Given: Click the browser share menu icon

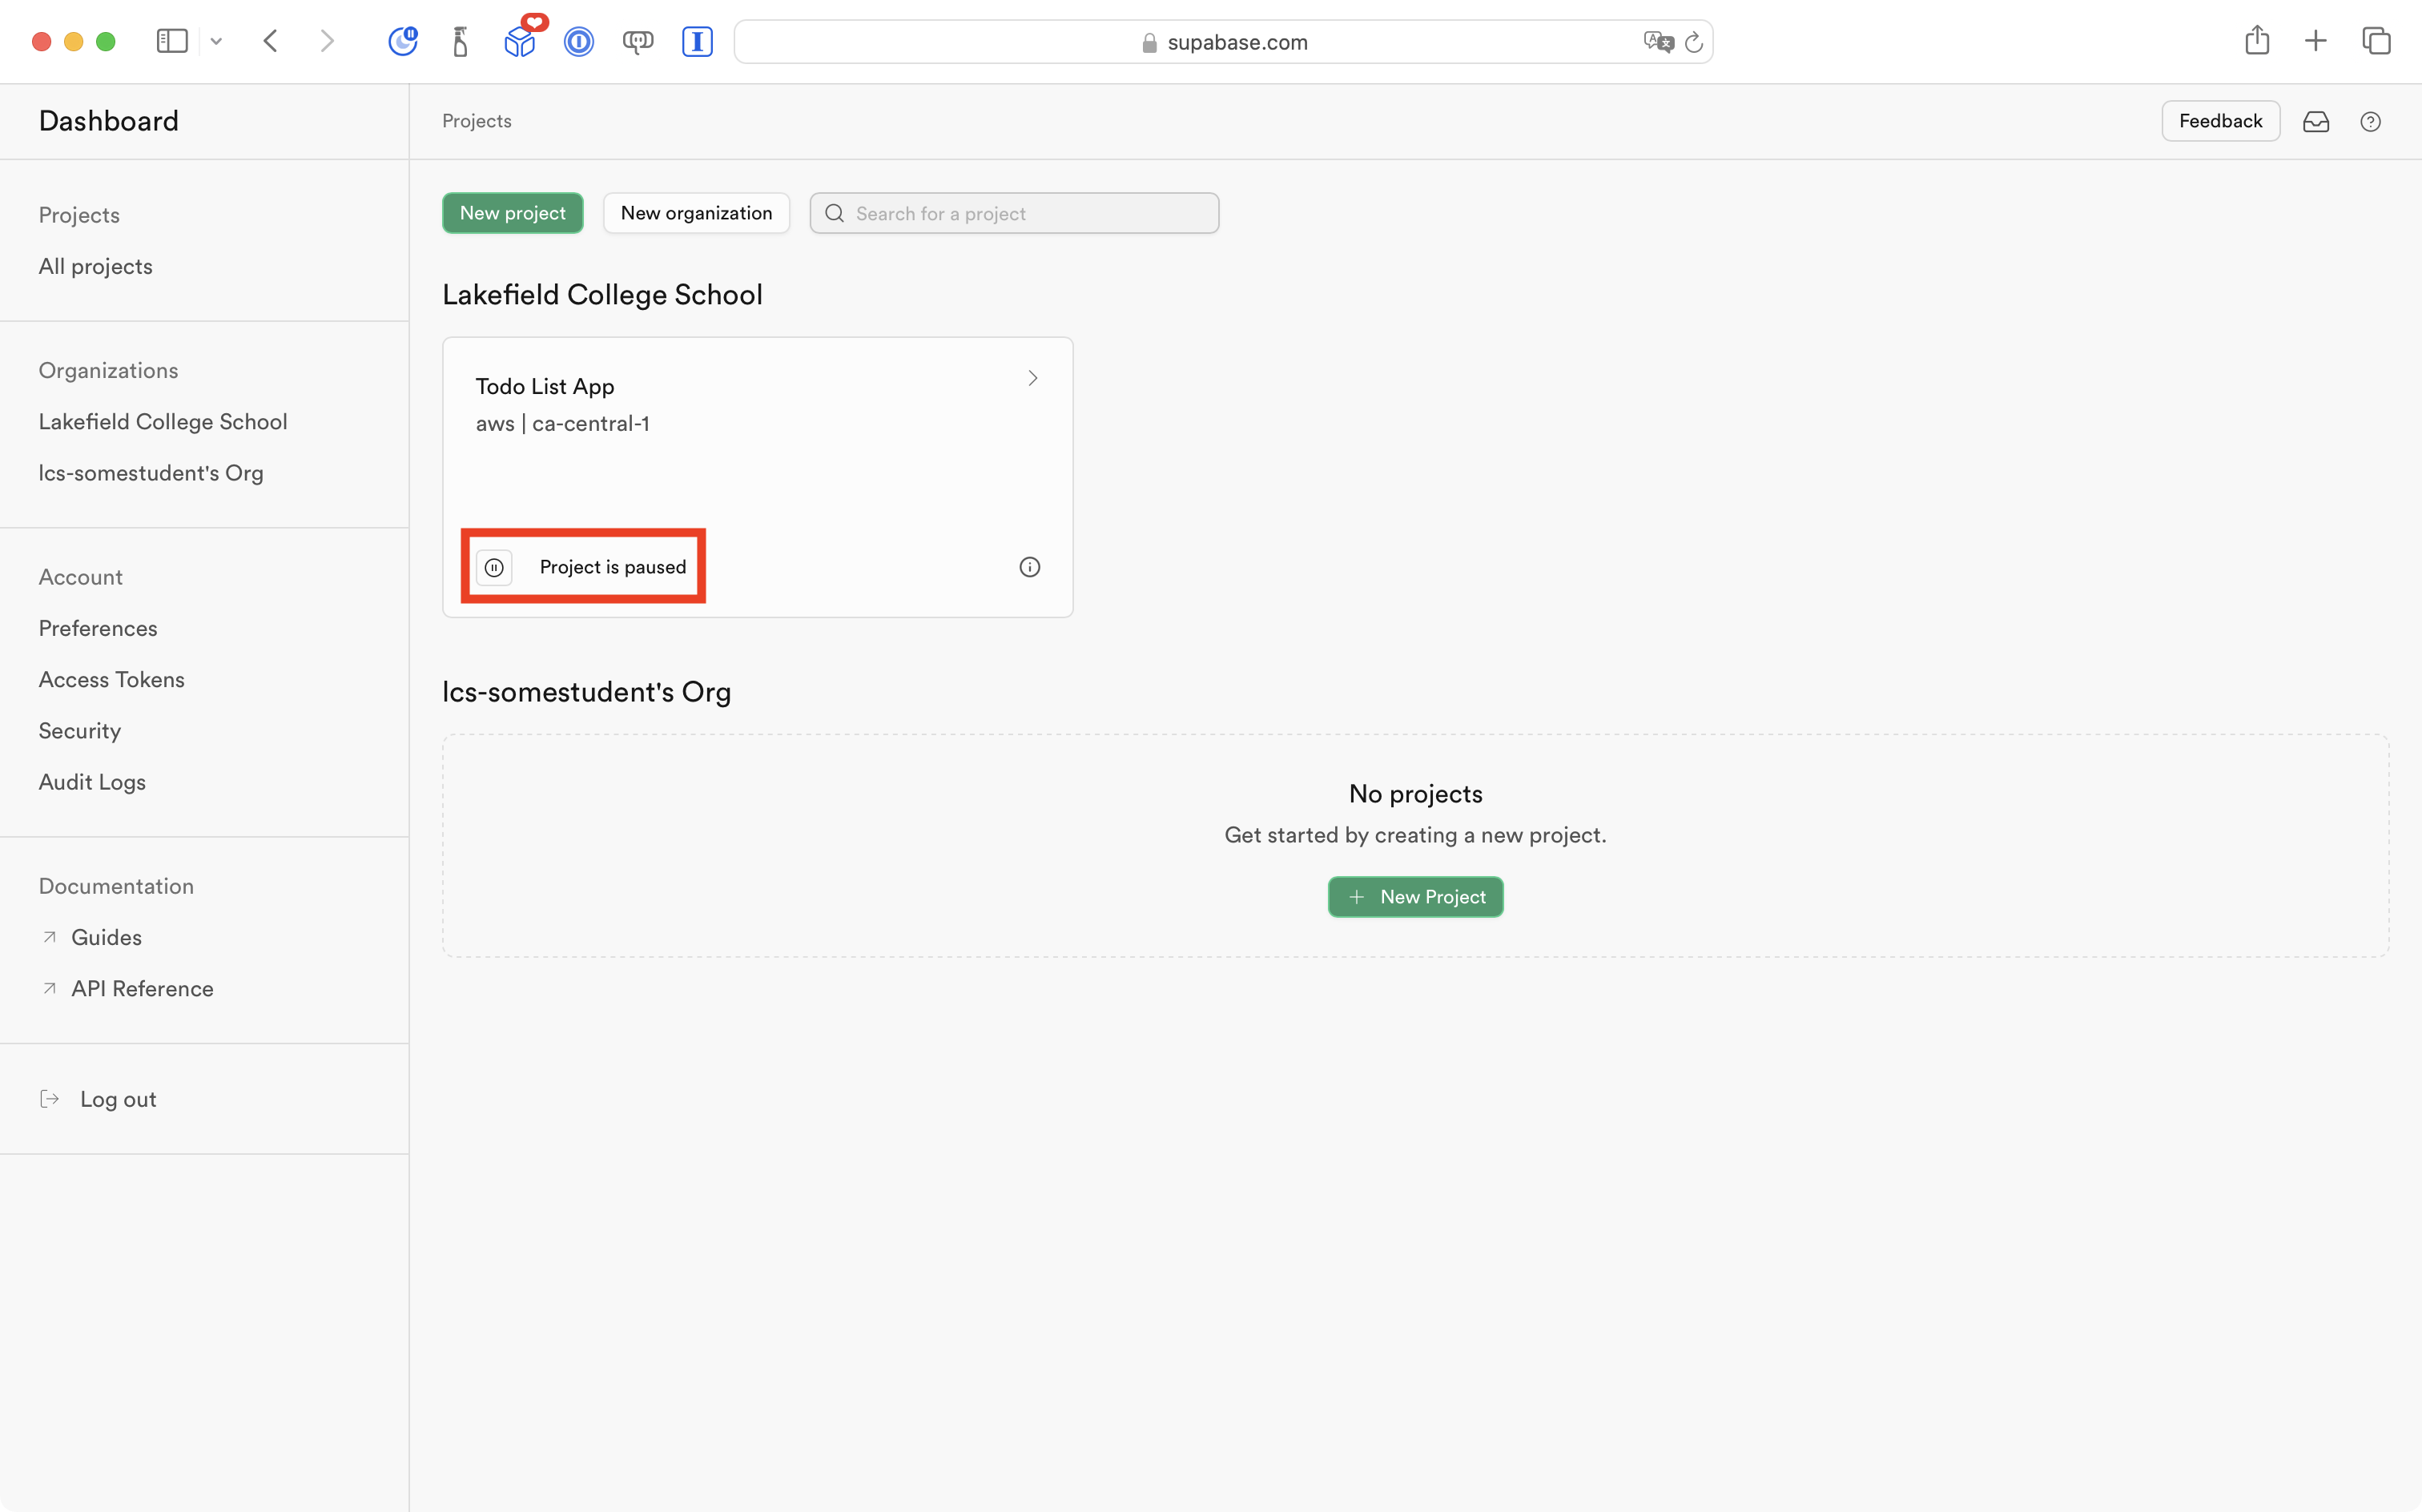Looking at the screenshot, I should 2257,41.
